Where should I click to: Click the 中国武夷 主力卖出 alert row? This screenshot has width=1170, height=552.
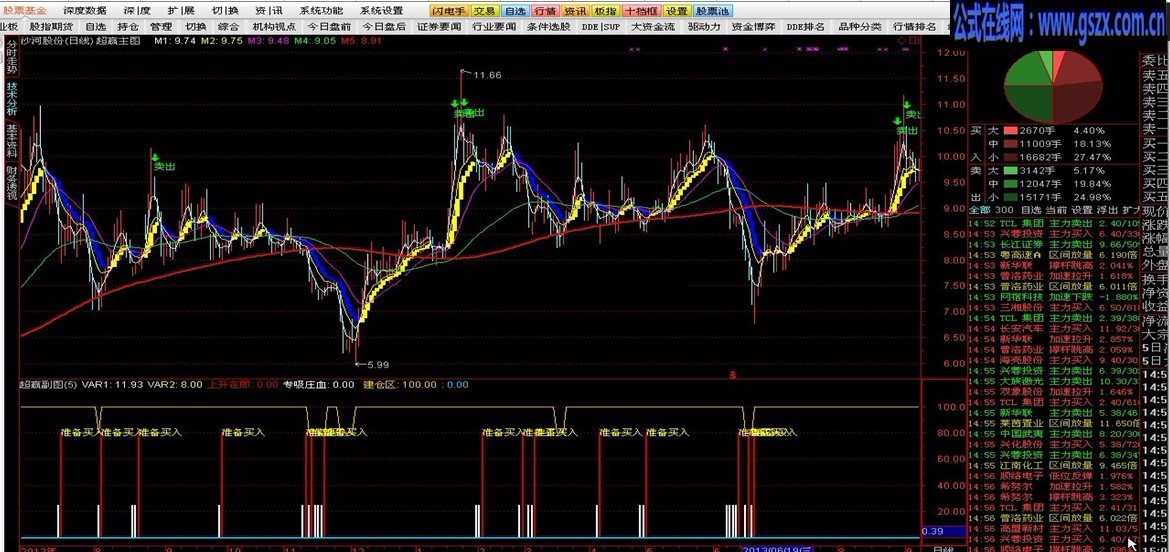1054,434
